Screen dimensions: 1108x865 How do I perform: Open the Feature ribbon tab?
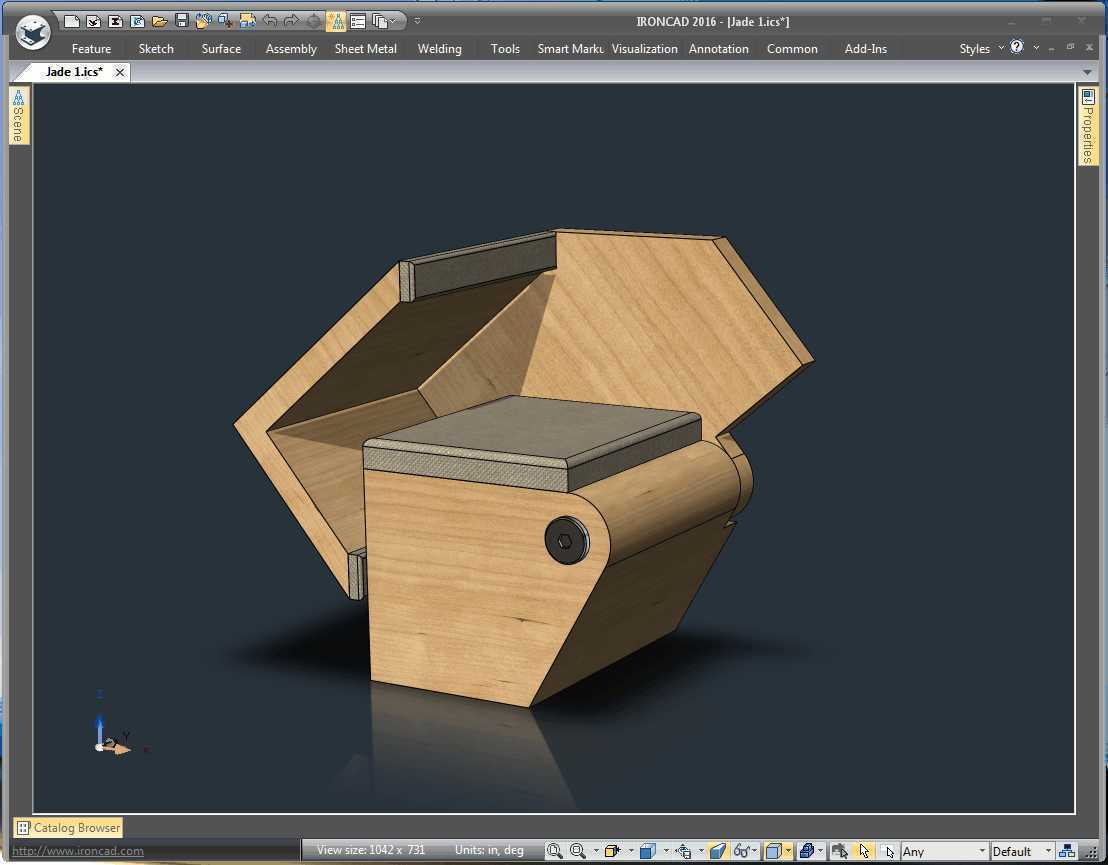click(91, 49)
